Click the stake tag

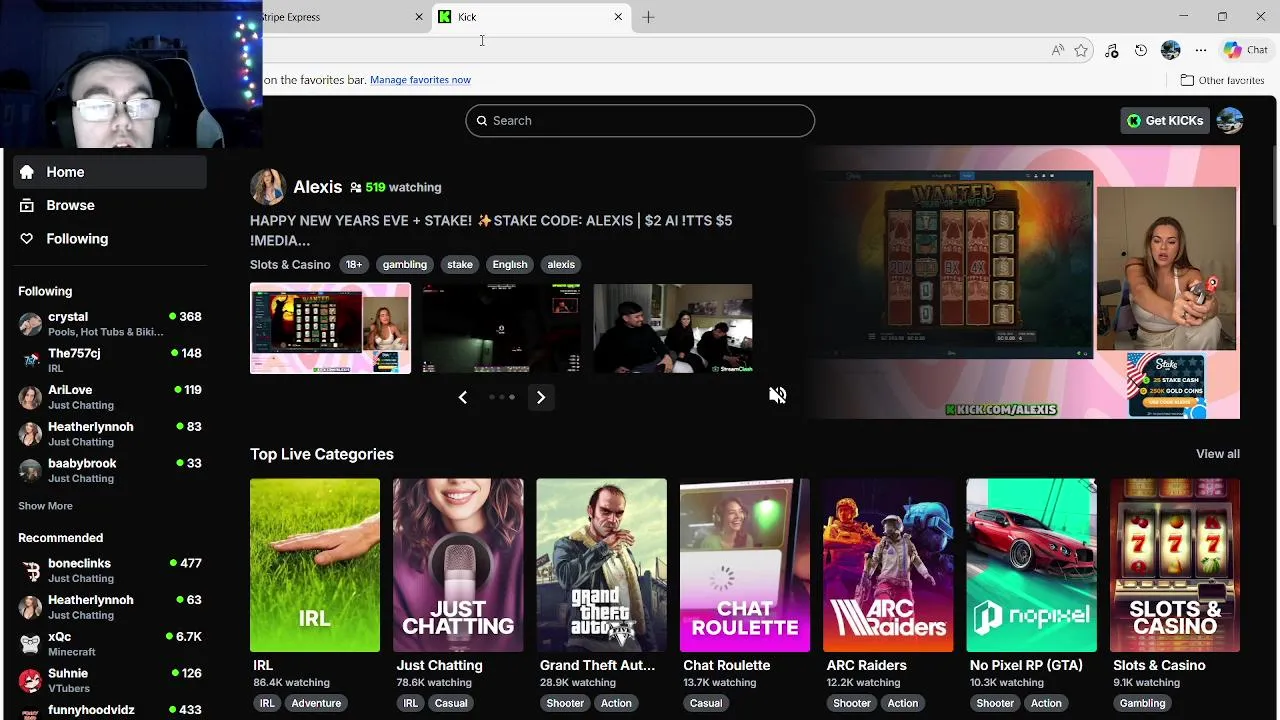460,265
